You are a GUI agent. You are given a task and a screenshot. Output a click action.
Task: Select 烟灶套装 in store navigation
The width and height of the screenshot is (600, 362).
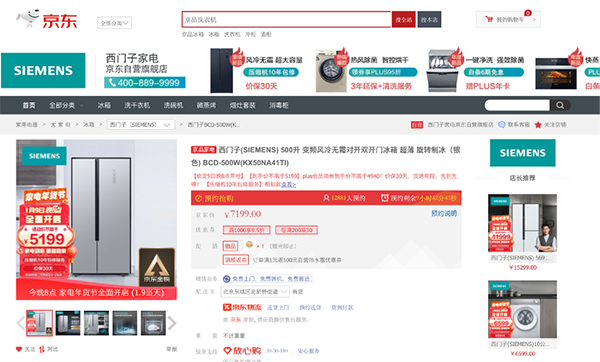(243, 105)
